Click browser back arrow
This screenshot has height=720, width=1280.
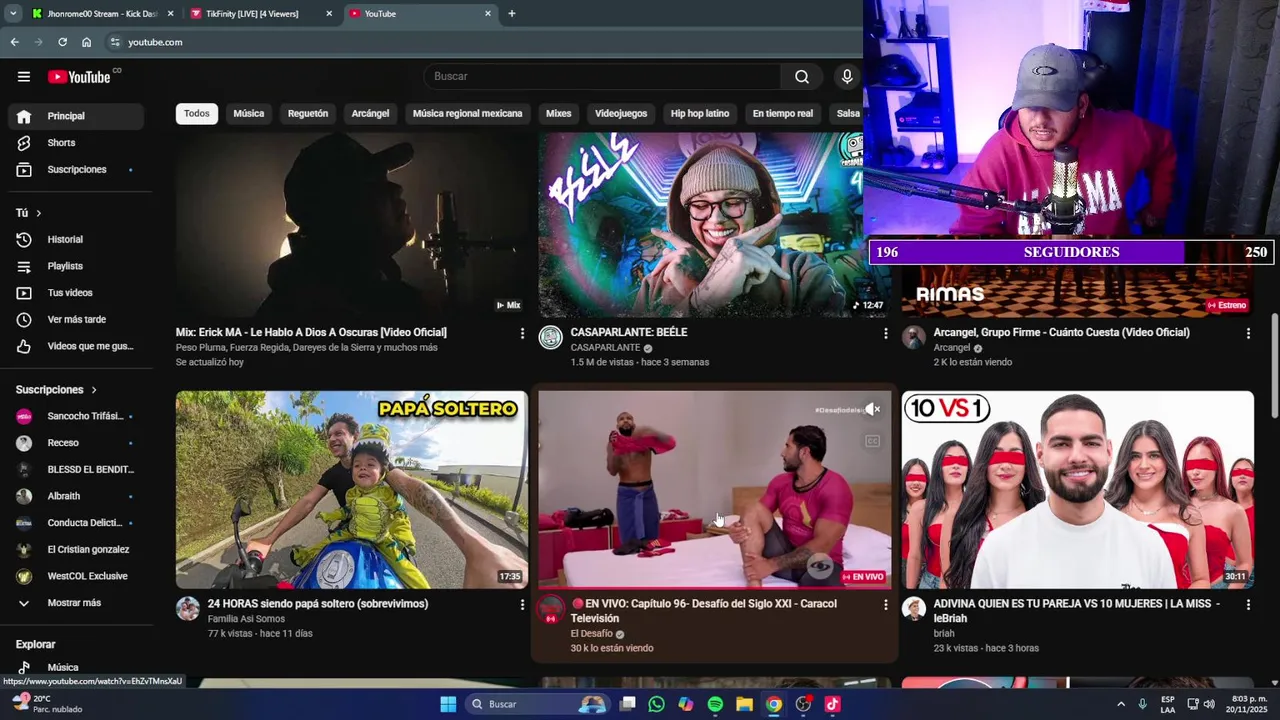click(x=14, y=42)
